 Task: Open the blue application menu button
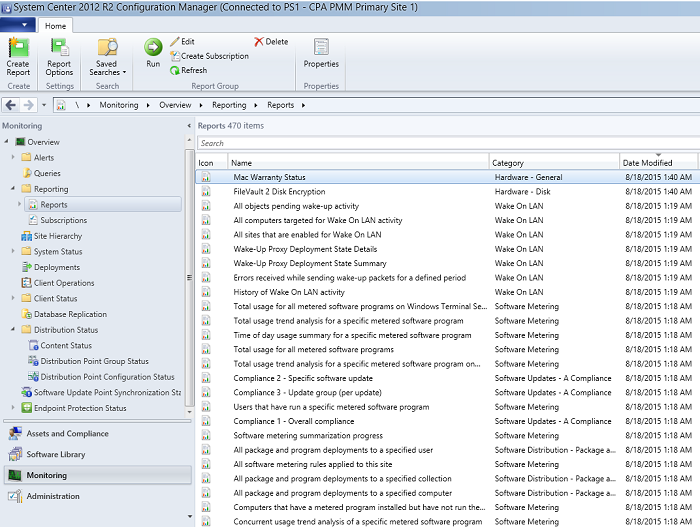coord(18,25)
